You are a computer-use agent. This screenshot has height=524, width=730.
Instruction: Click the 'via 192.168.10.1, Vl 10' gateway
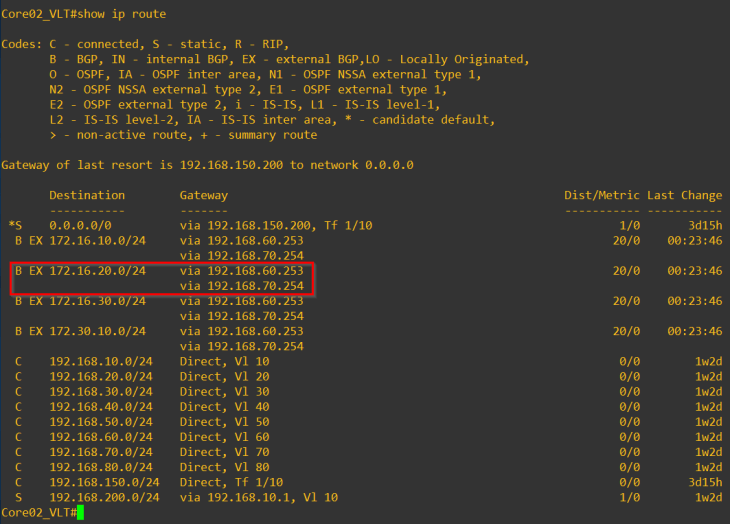258,497
